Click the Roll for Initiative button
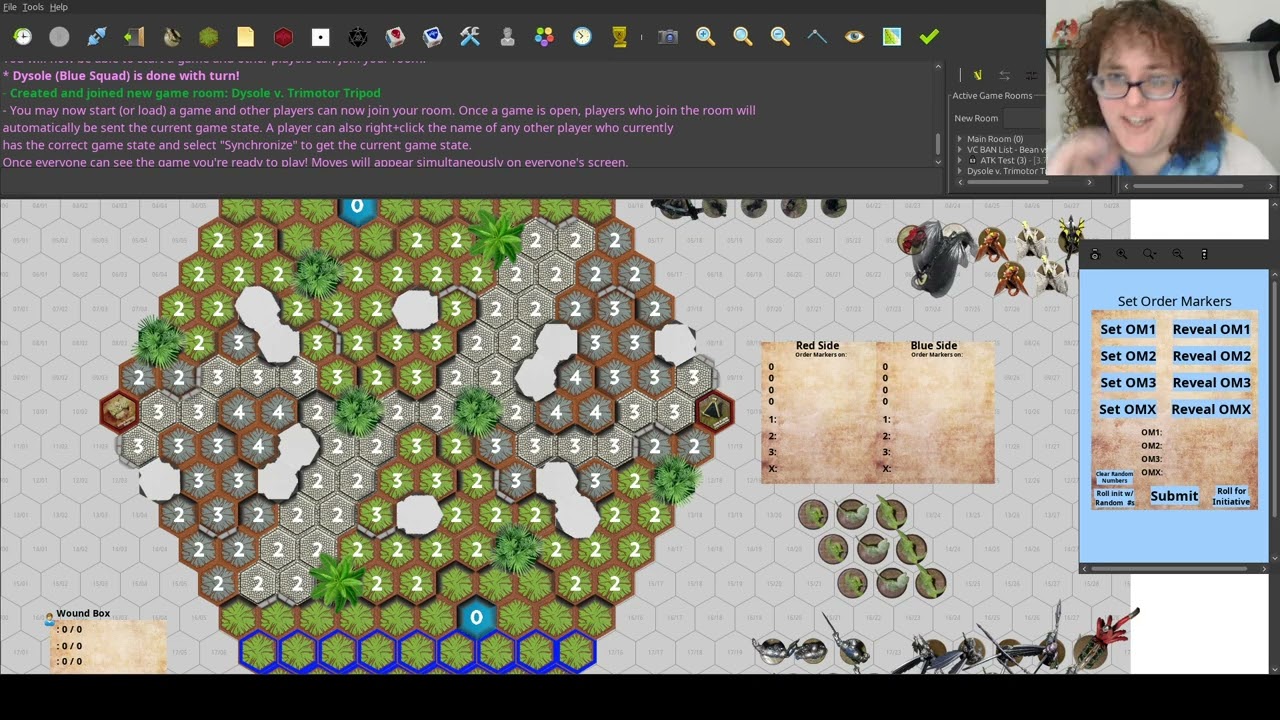This screenshot has height=720, width=1280. pyautogui.click(x=1232, y=496)
